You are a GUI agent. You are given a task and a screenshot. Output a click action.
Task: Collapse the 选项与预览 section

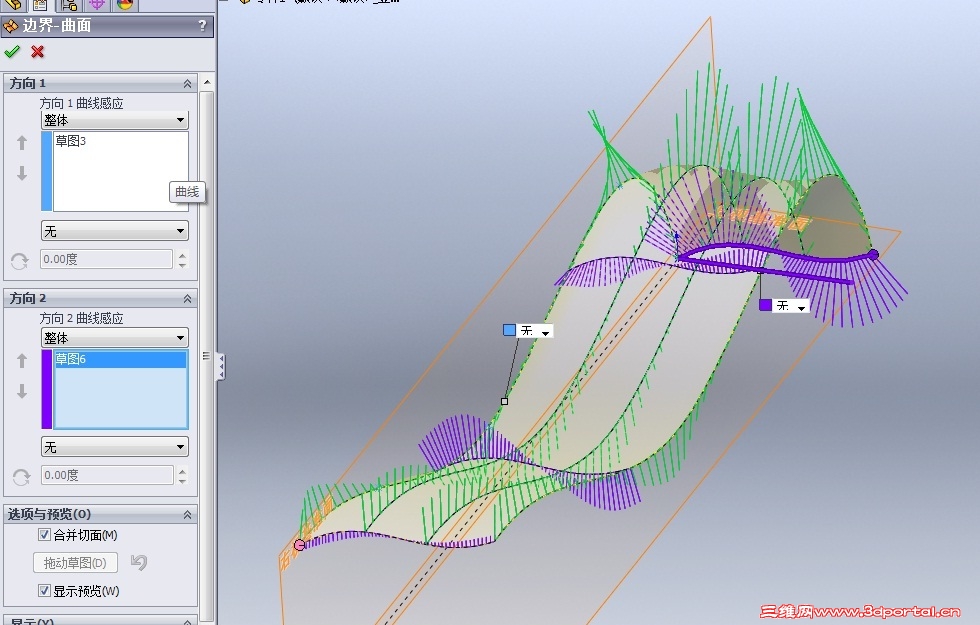[187, 514]
